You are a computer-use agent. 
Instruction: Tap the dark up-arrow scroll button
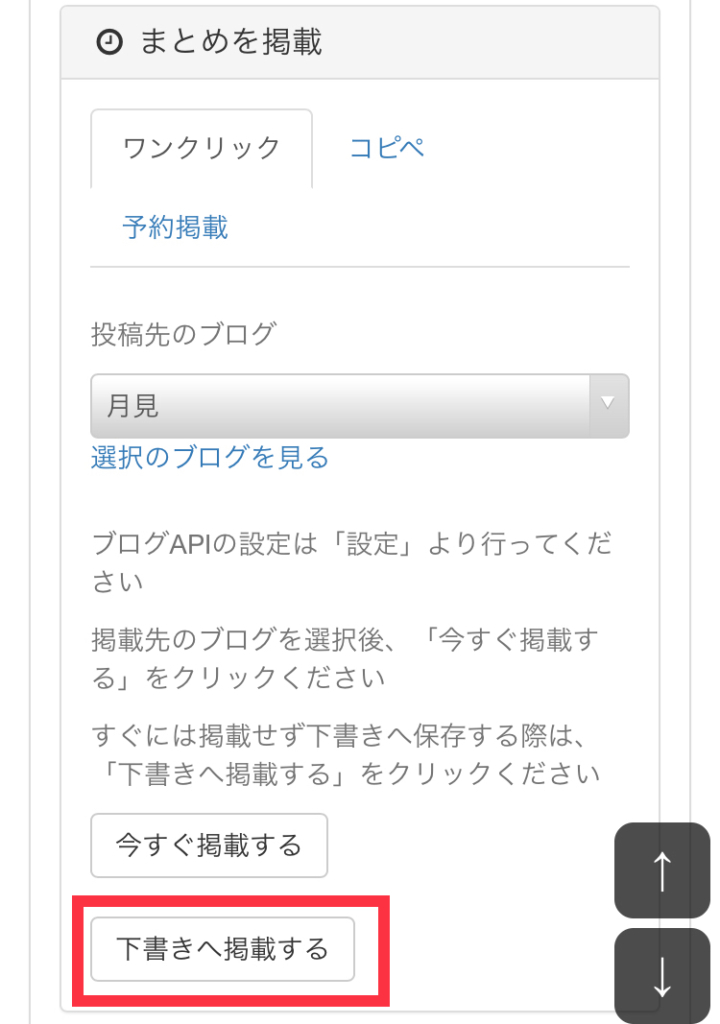coord(662,870)
